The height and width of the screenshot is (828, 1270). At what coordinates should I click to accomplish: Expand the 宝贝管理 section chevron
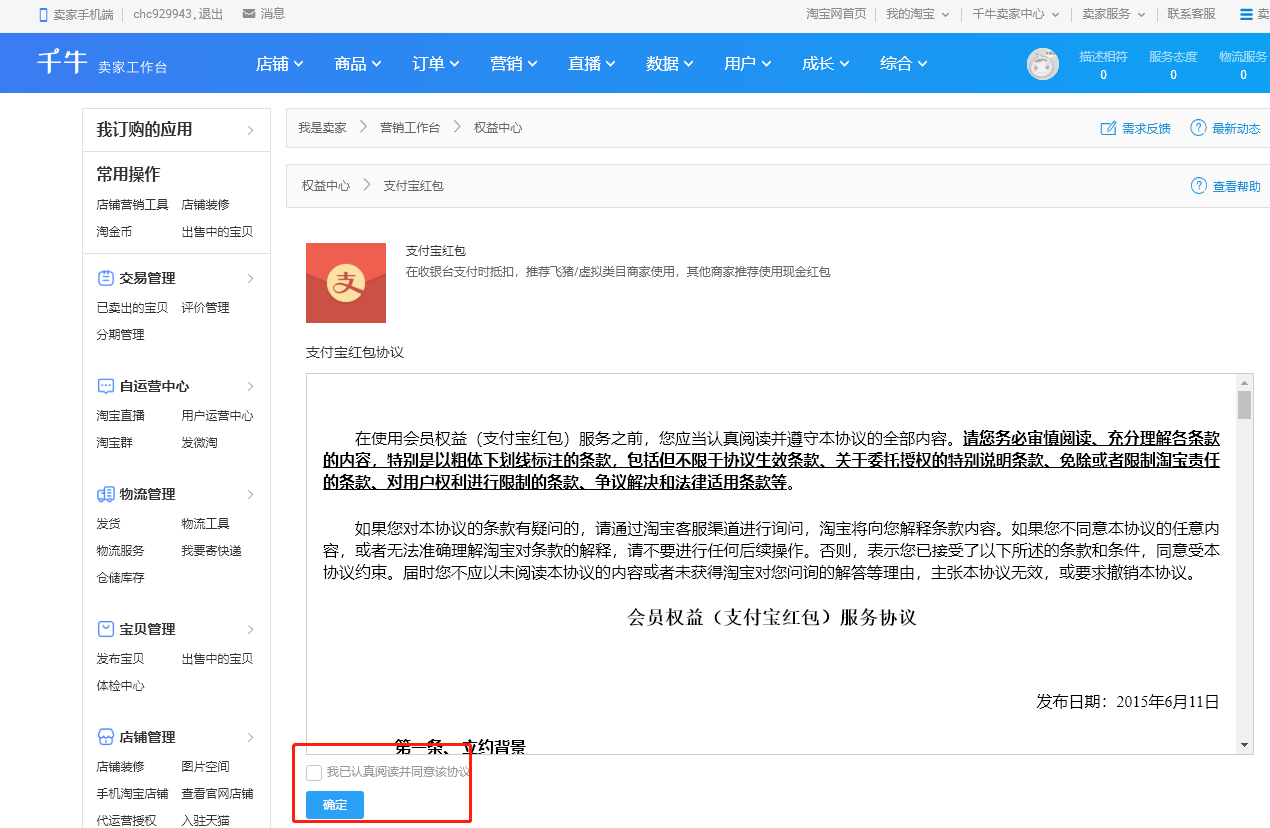coord(250,629)
